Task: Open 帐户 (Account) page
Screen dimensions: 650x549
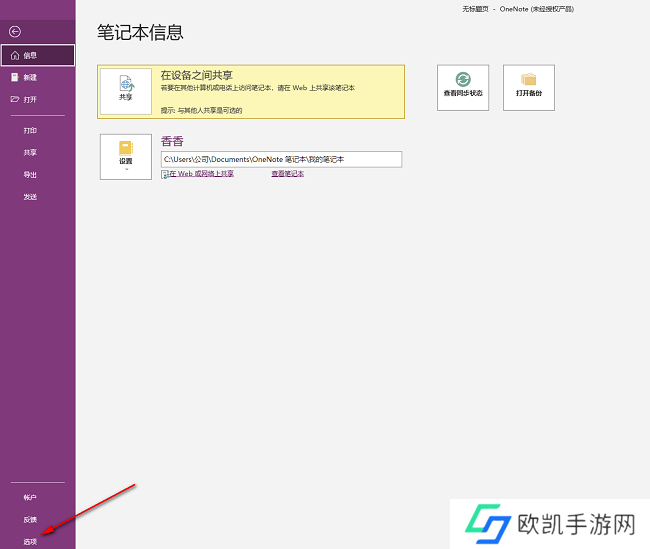Action: coord(30,497)
